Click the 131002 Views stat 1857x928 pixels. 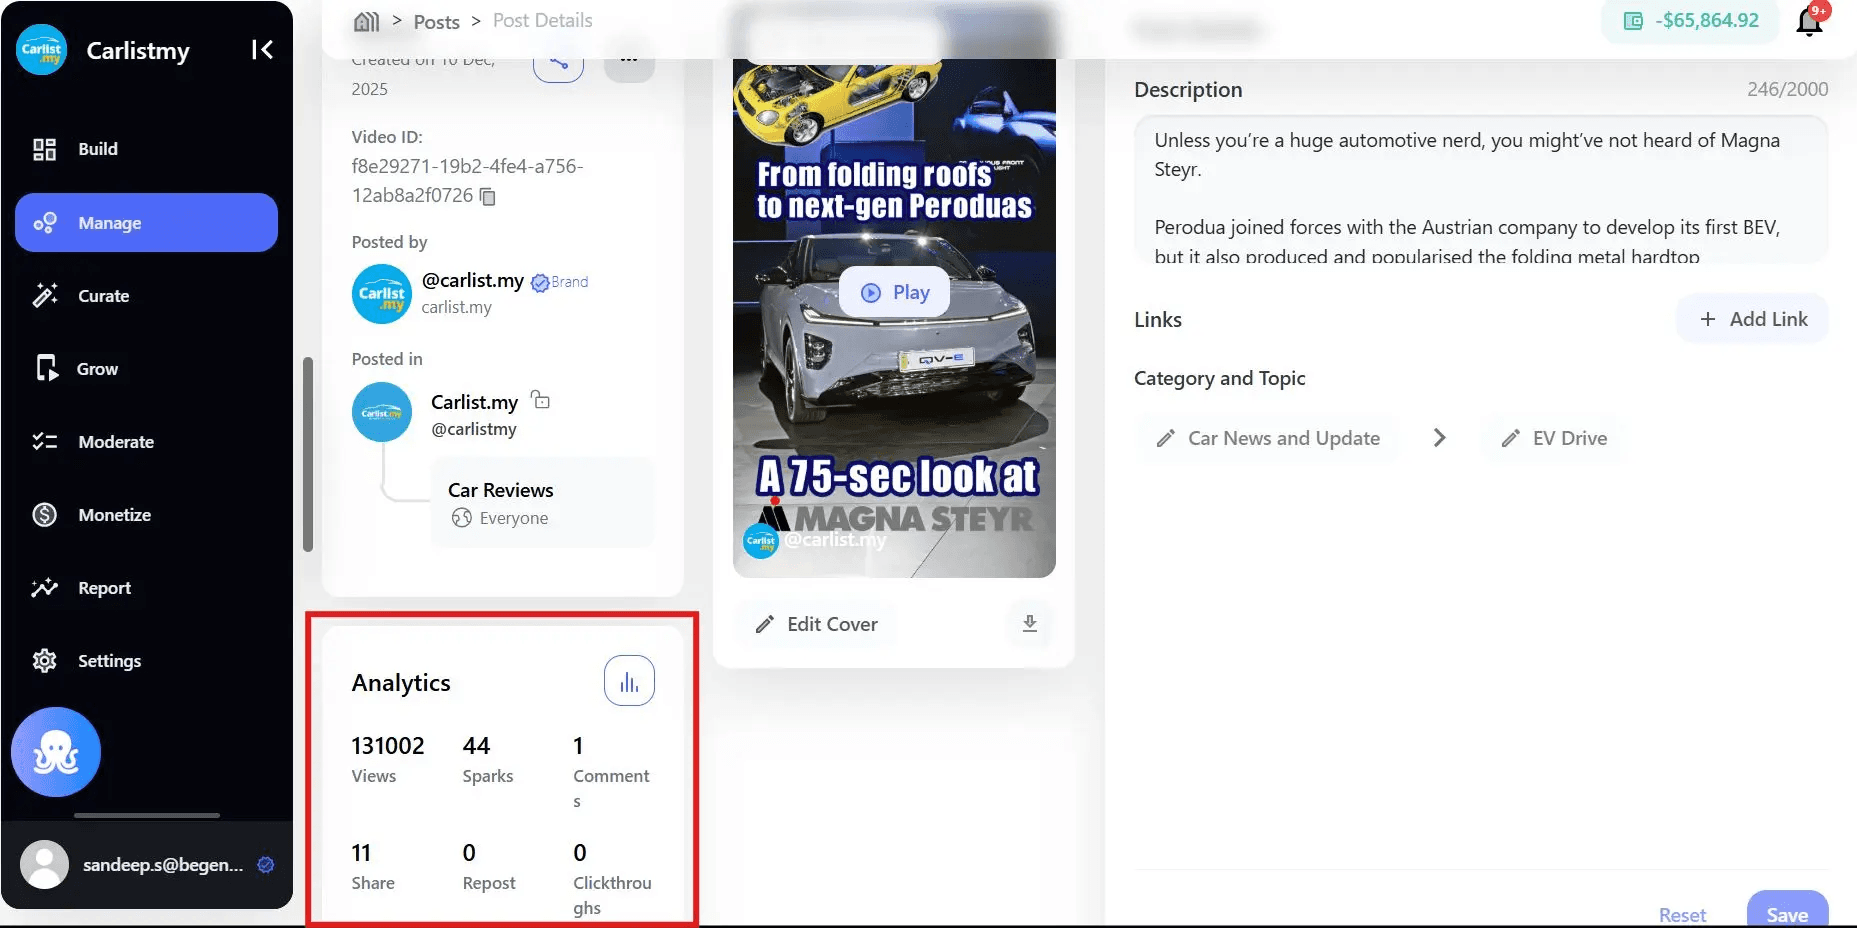tap(388, 759)
